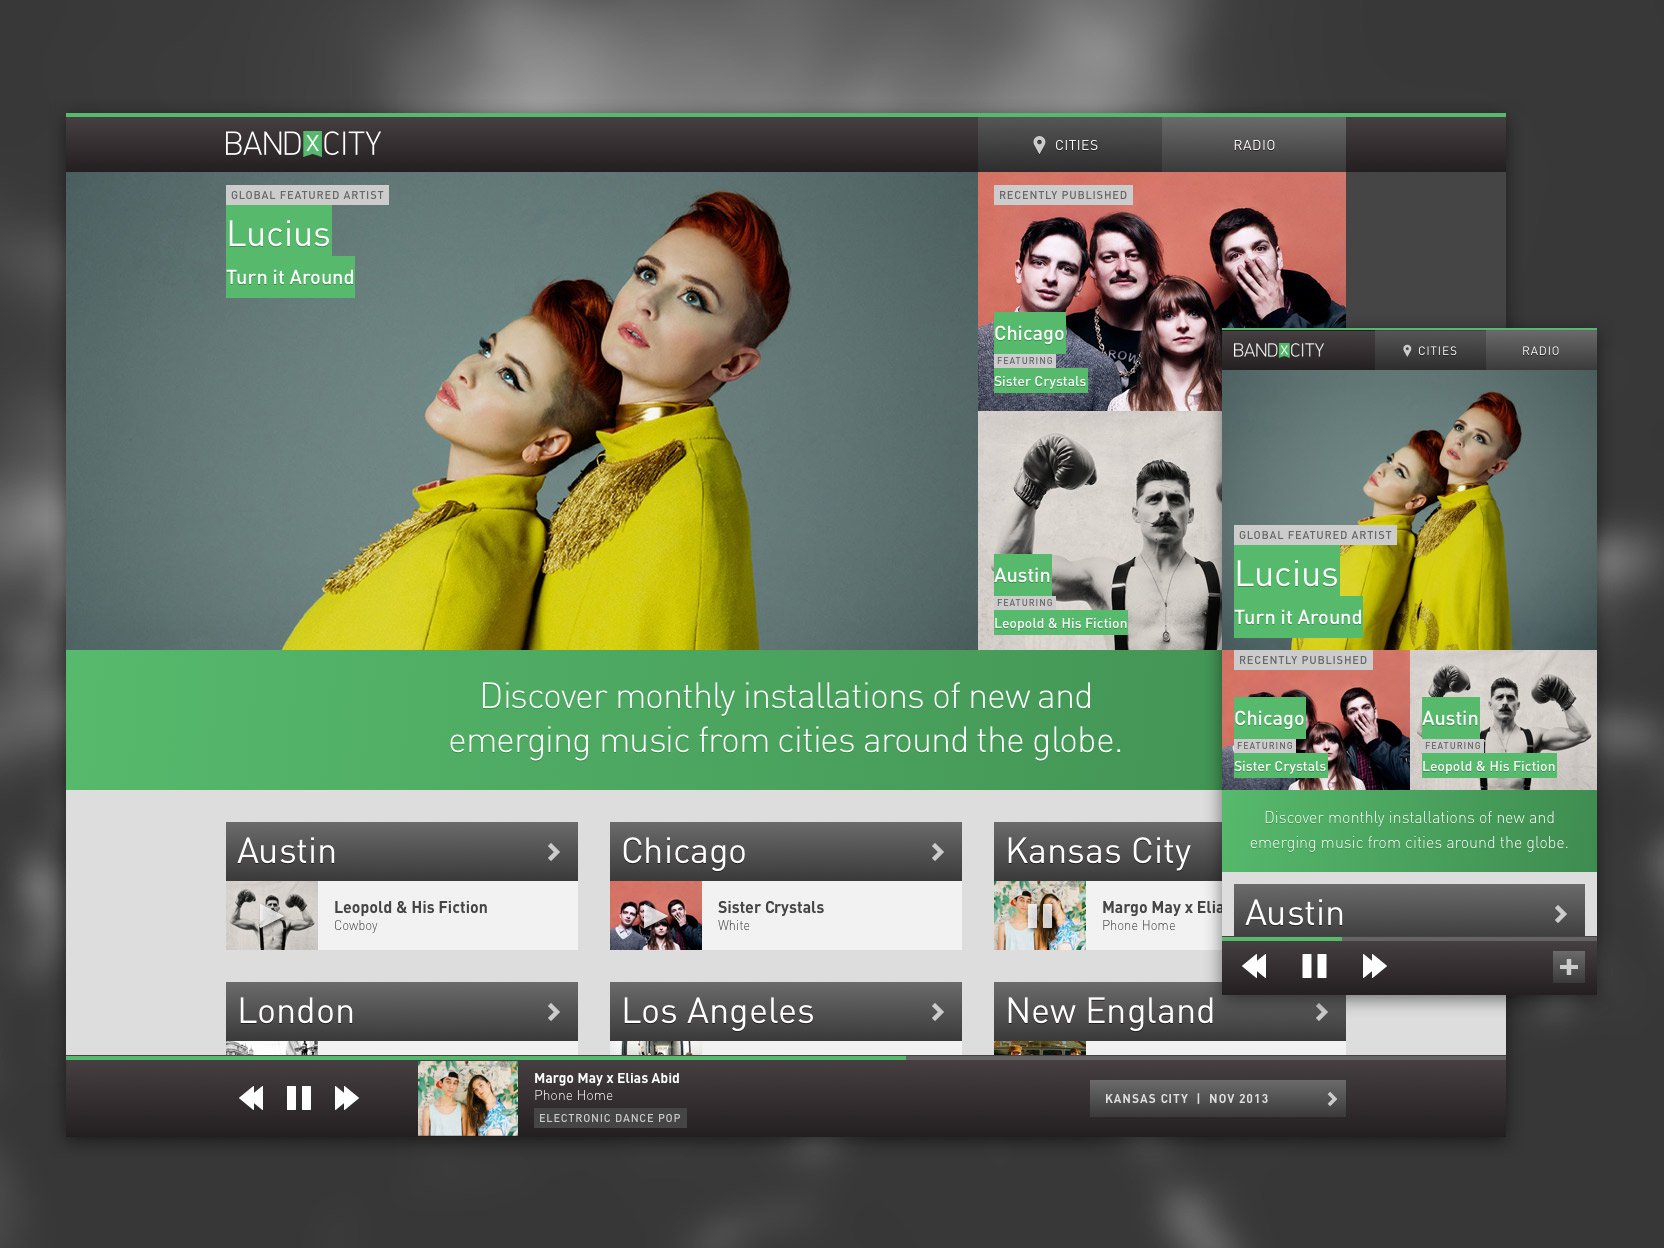
Task: Skip to next track in desktop player
Action: [x=346, y=1098]
